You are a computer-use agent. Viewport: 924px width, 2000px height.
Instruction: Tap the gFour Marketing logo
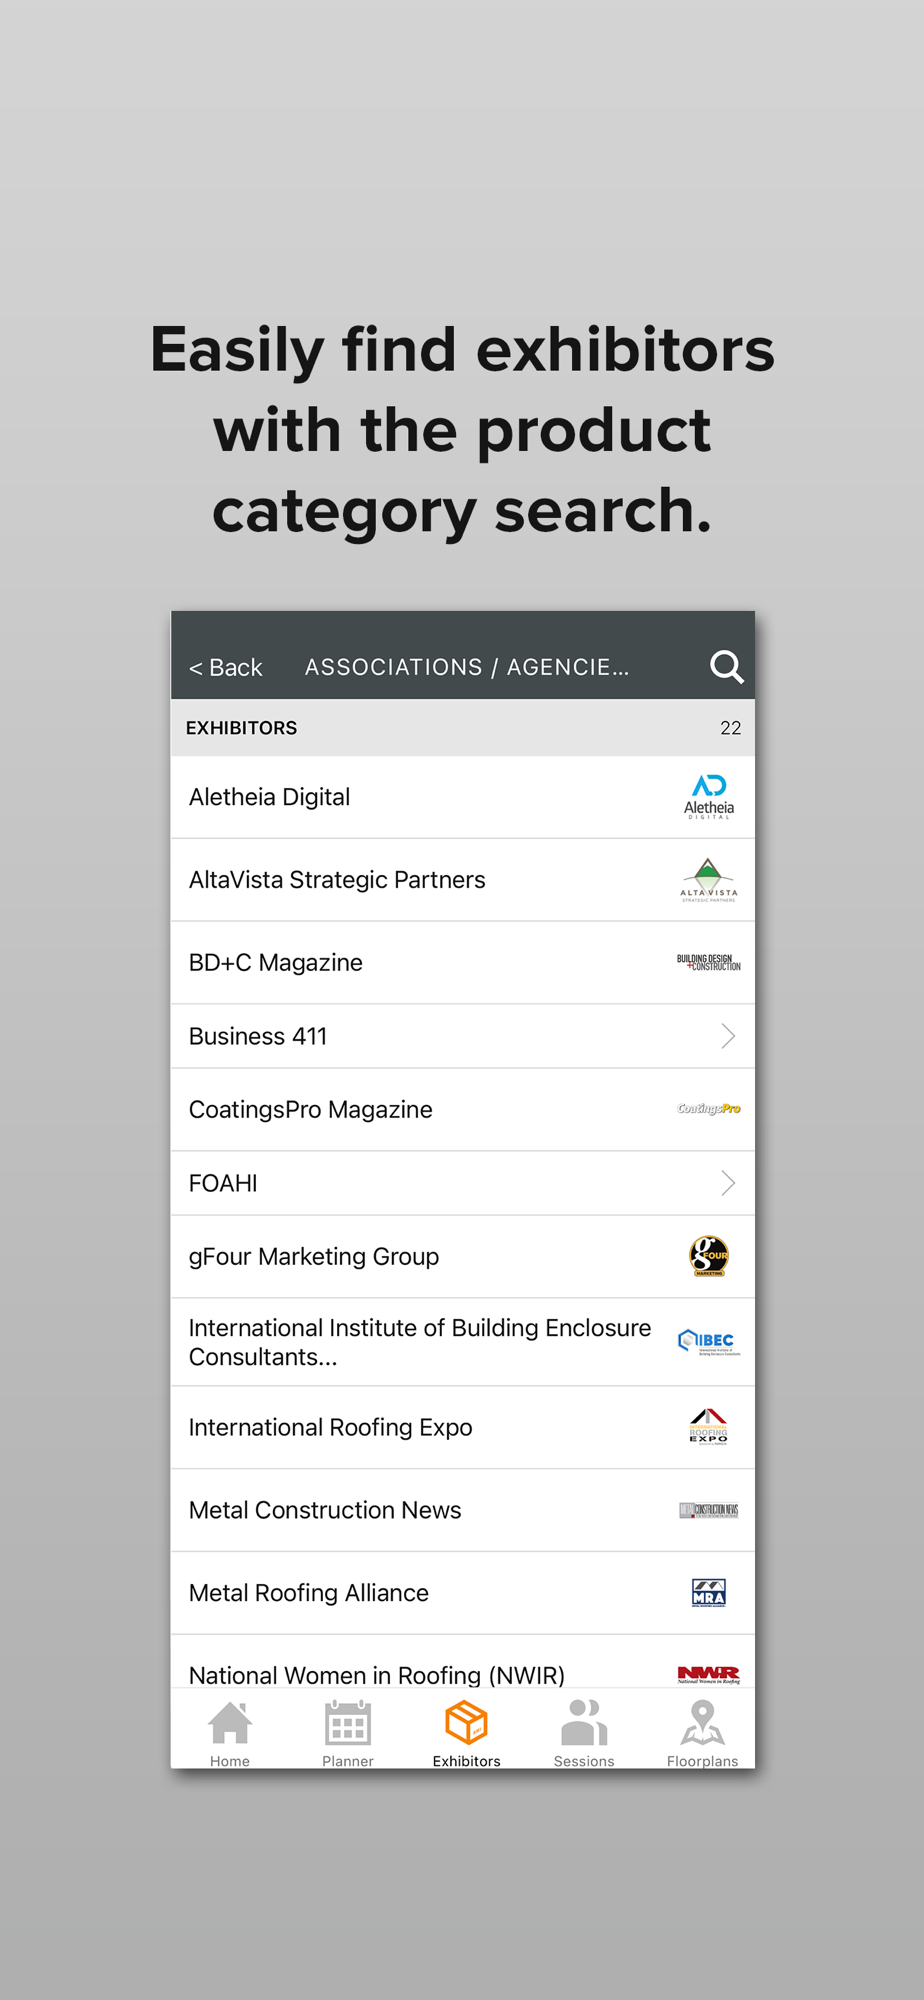pyautogui.click(x=709, y=1256)
